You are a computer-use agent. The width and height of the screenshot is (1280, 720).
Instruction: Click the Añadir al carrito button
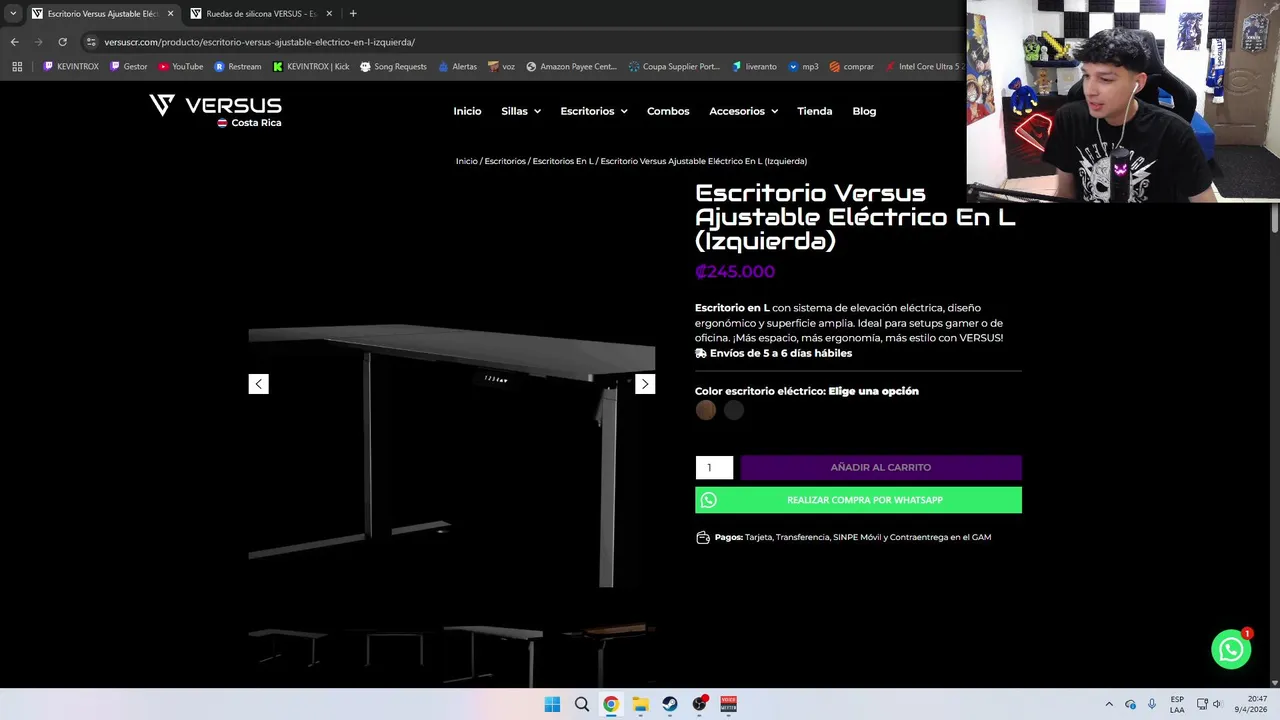(881, 467)
